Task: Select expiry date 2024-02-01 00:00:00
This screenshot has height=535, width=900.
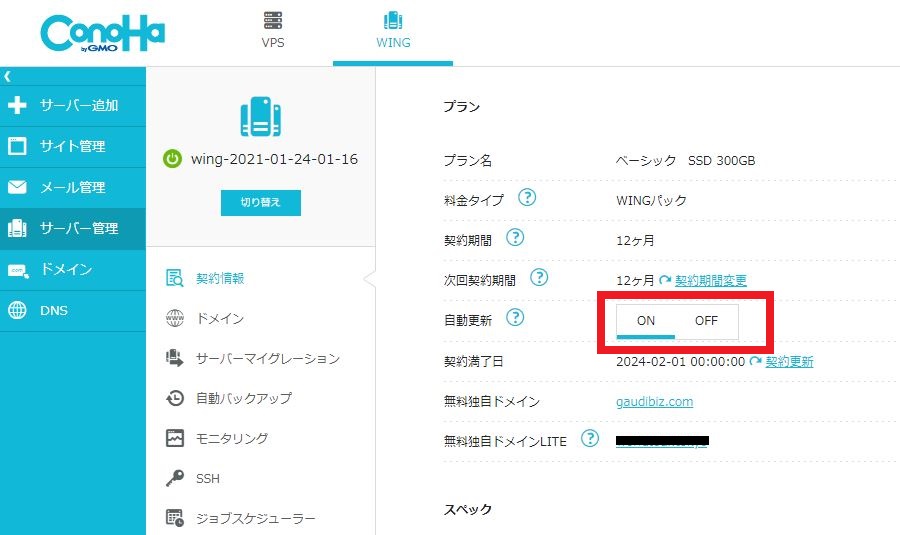Action: pos(681,362)
